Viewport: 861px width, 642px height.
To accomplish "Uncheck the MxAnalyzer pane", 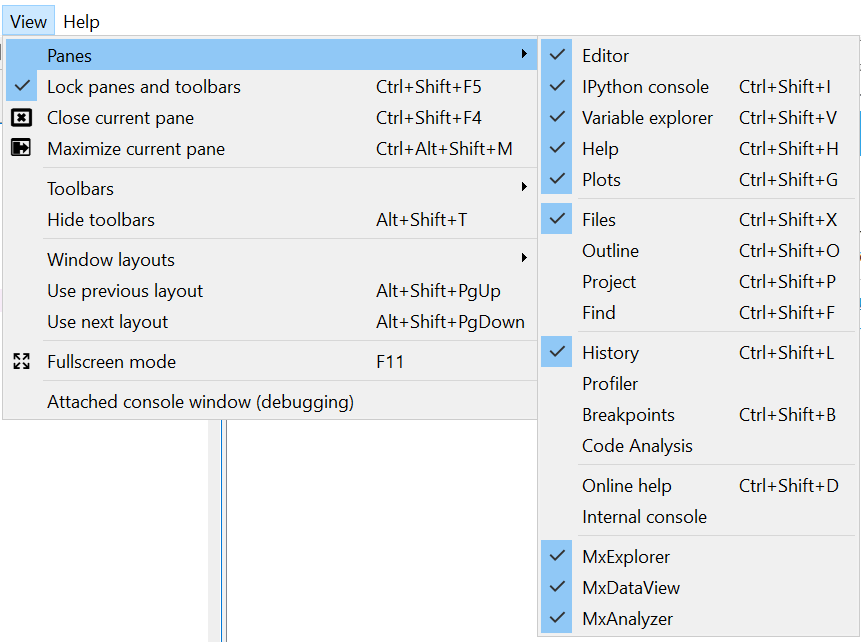I will pos(558,619).
